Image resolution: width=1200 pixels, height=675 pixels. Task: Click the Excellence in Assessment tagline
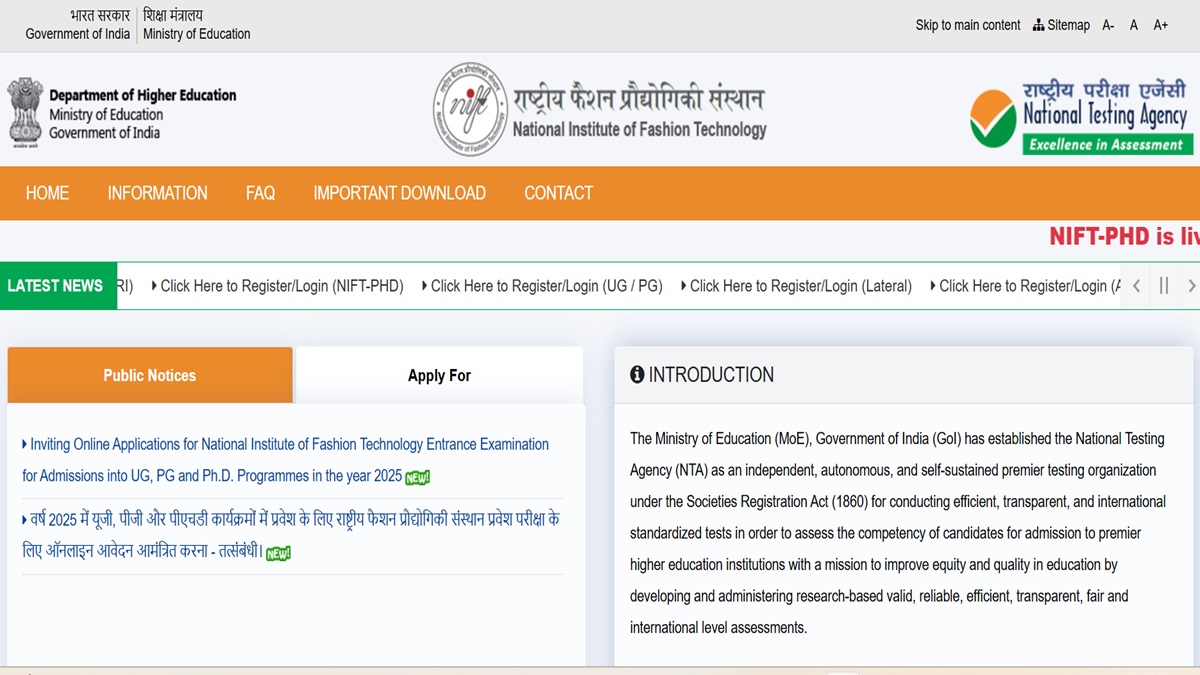click(1106, 145)
